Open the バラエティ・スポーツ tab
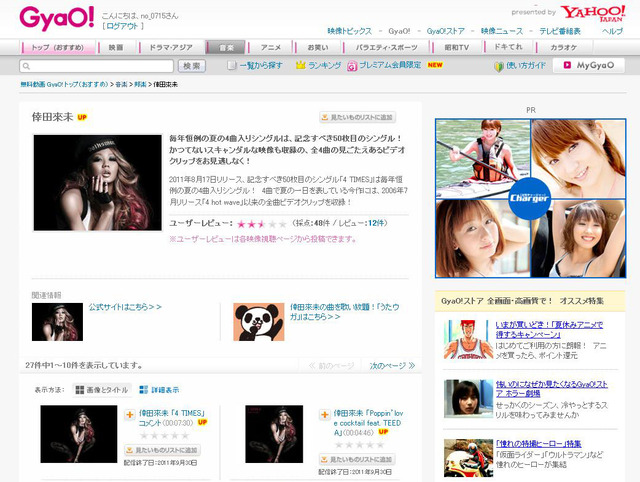 click(x=387, y=48)
